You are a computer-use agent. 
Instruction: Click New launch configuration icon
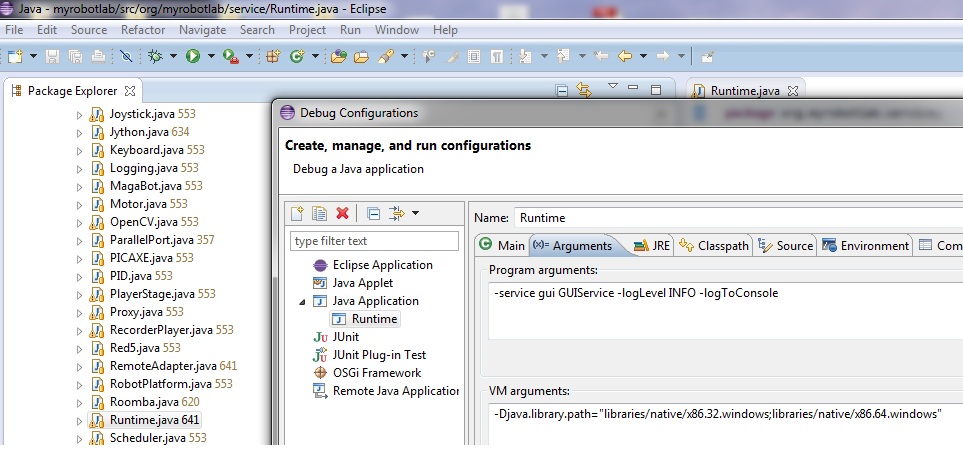coord(297,213)
